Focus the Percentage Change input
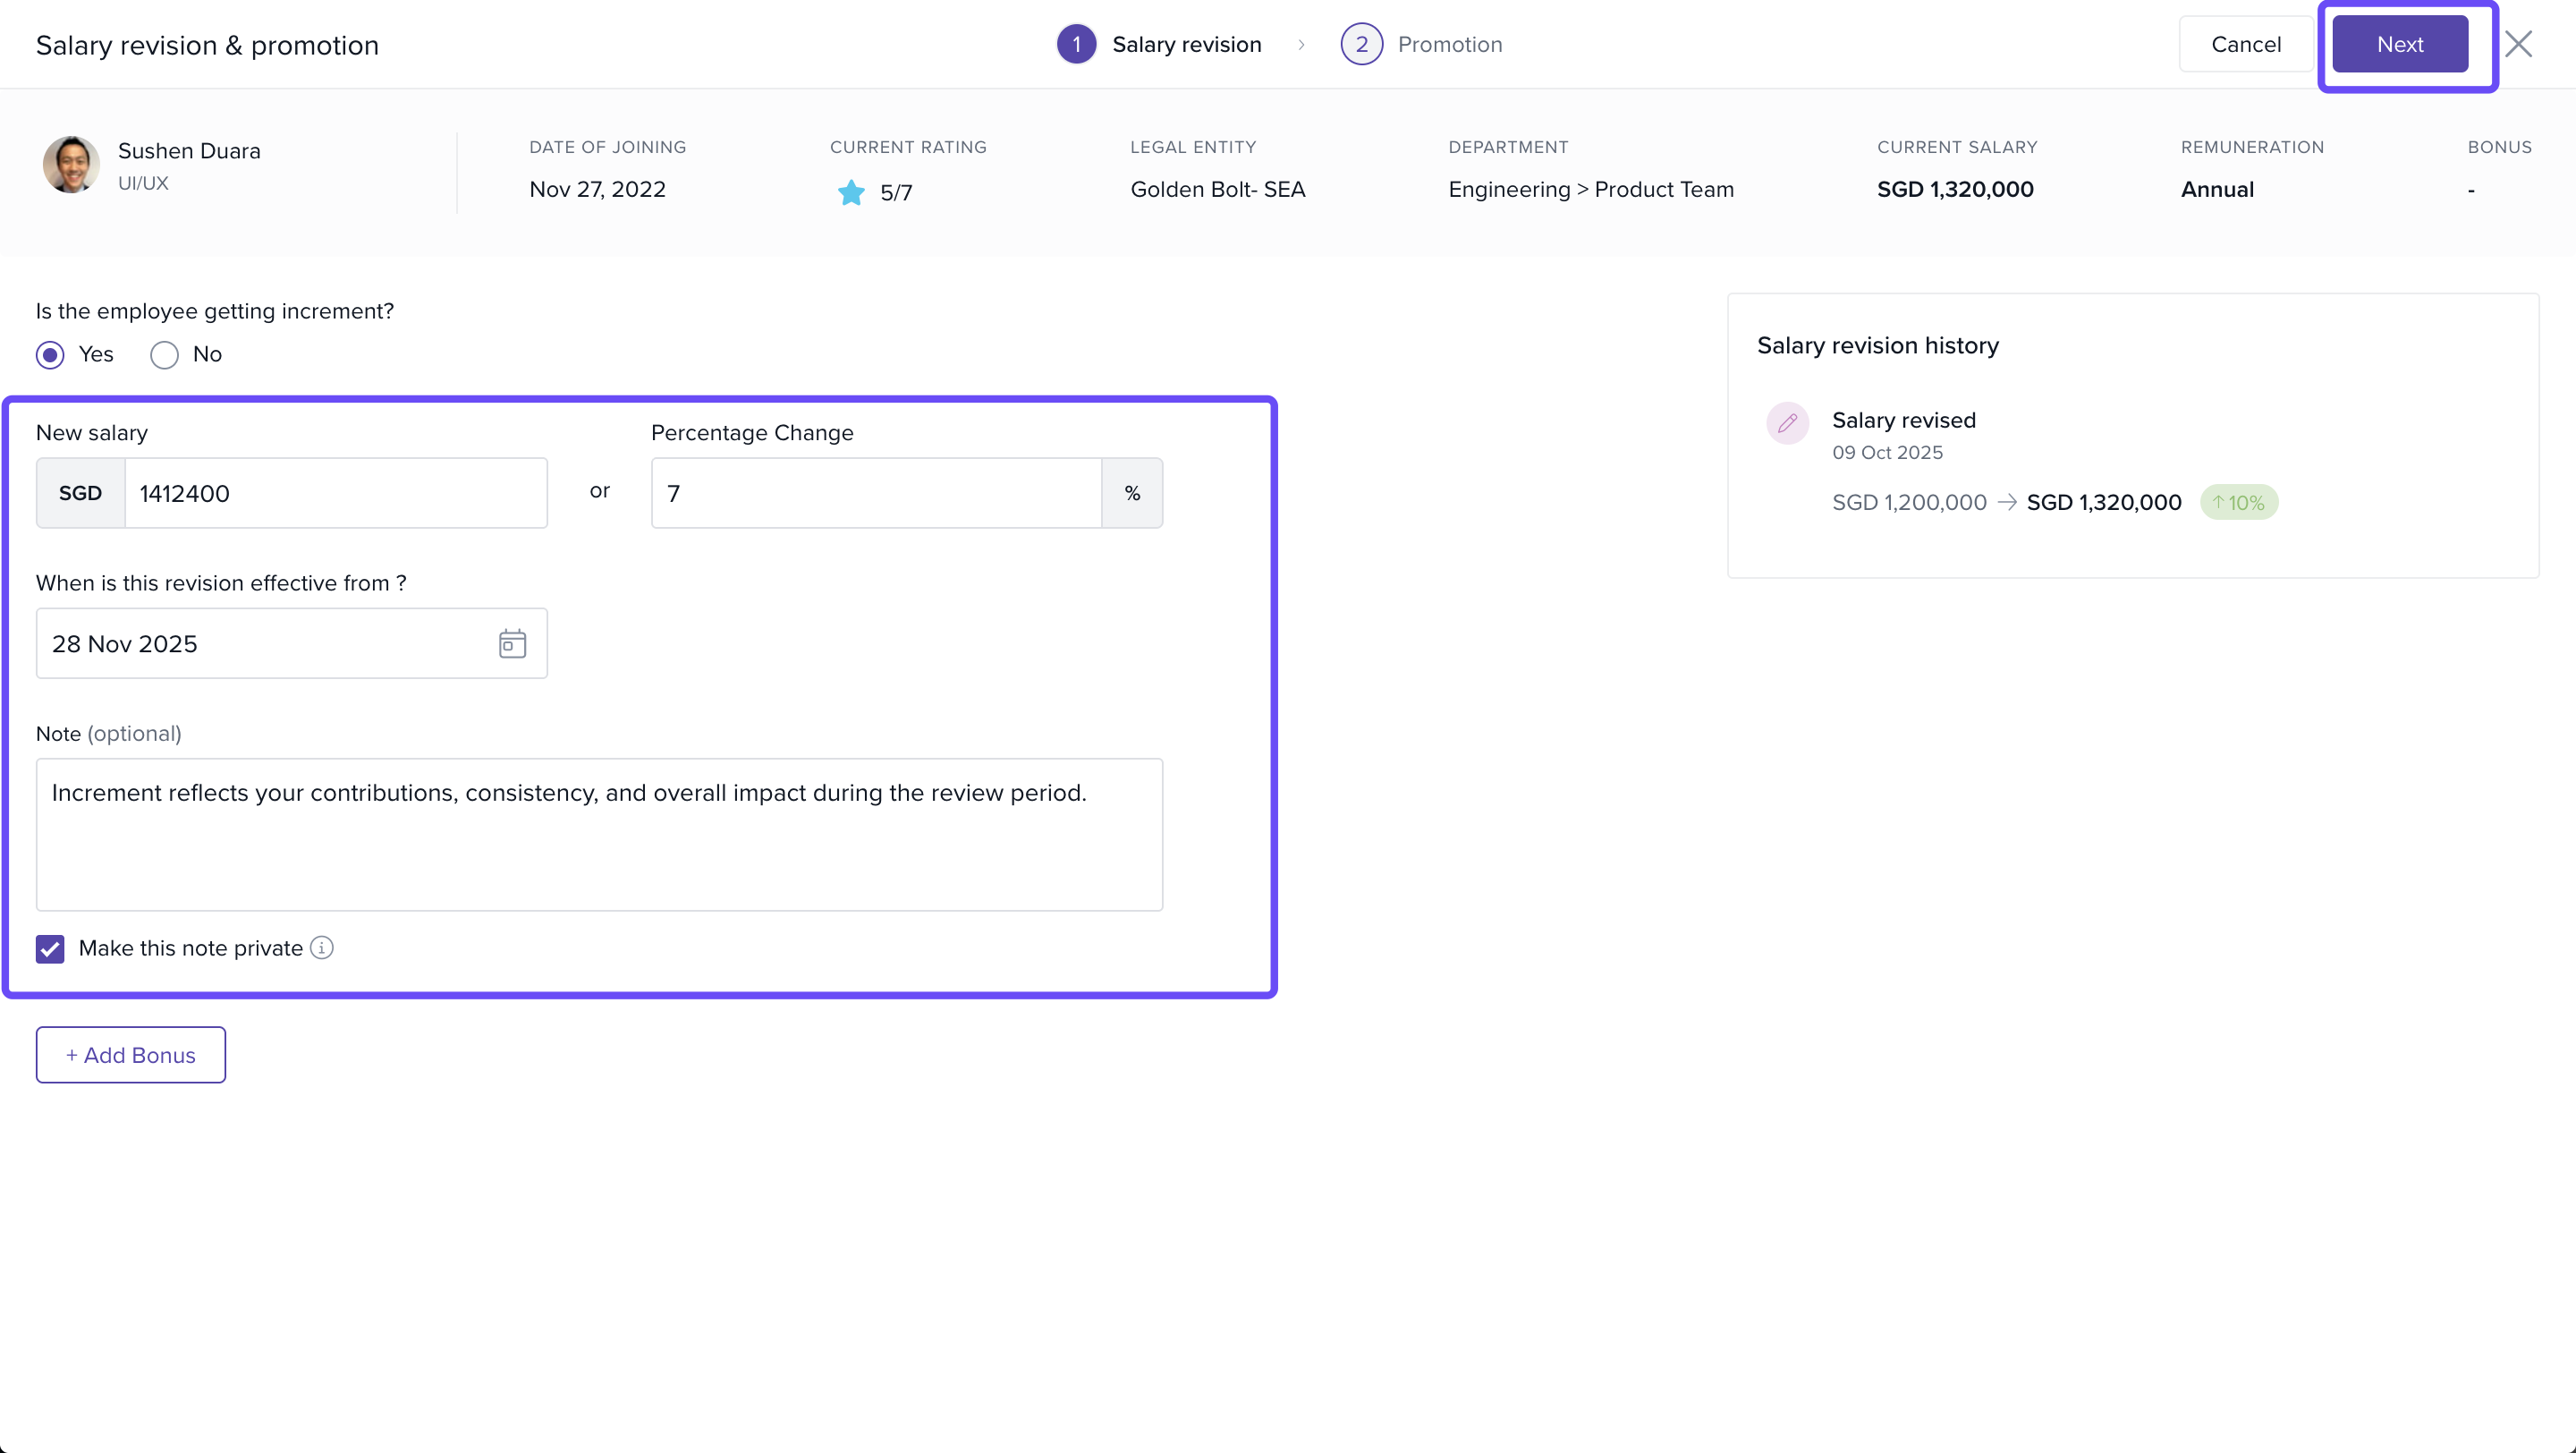Image resolution: width=2576 pixels, height=1453 pixels. pos(875,493)
